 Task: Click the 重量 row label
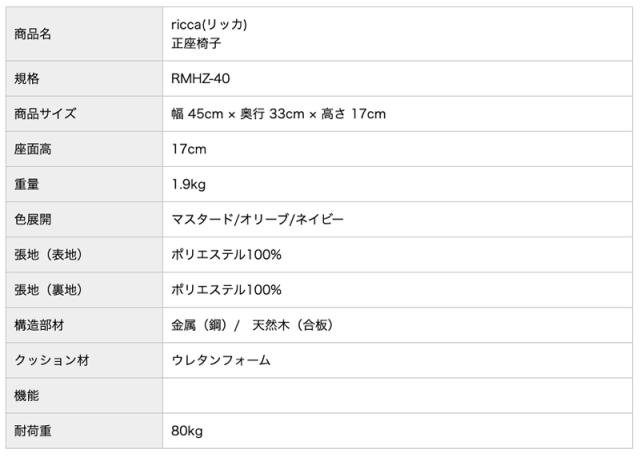tap(27, 185)
